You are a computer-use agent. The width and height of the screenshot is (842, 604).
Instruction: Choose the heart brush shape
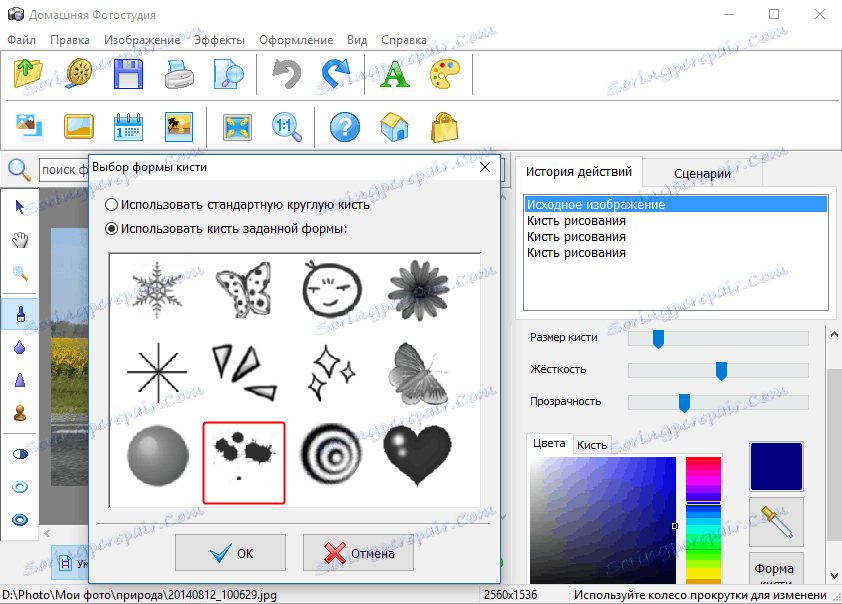tap(418, 455)
